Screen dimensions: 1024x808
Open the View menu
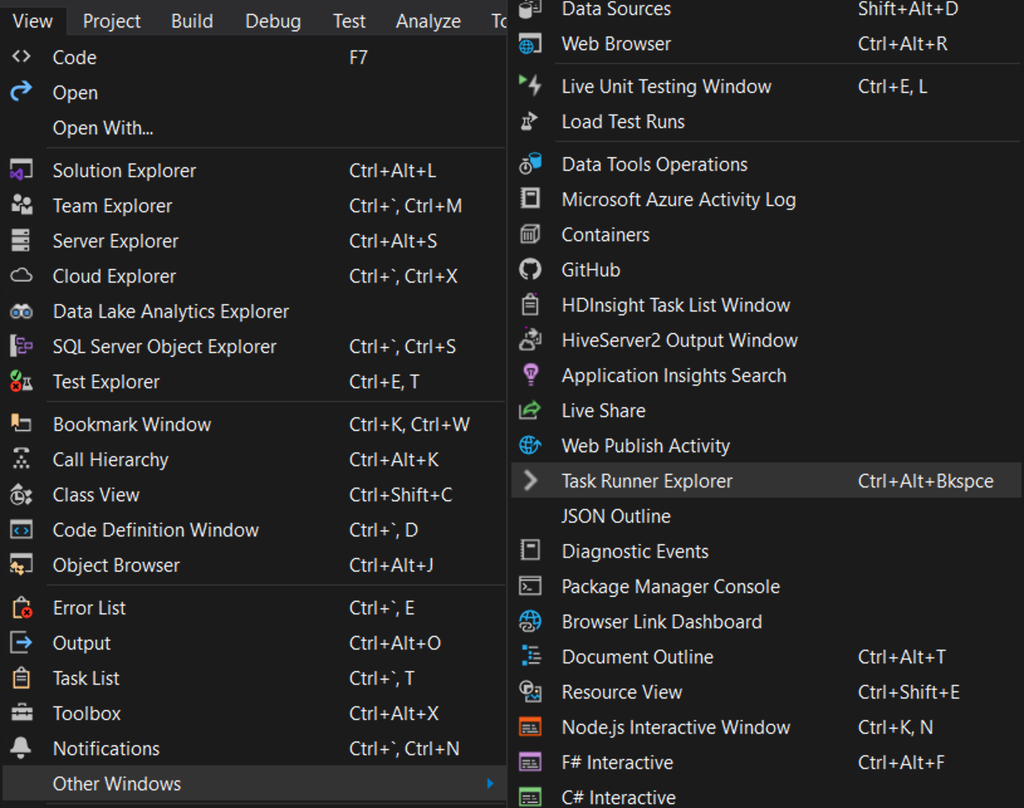pyautogui.click(x=33, y=21)
